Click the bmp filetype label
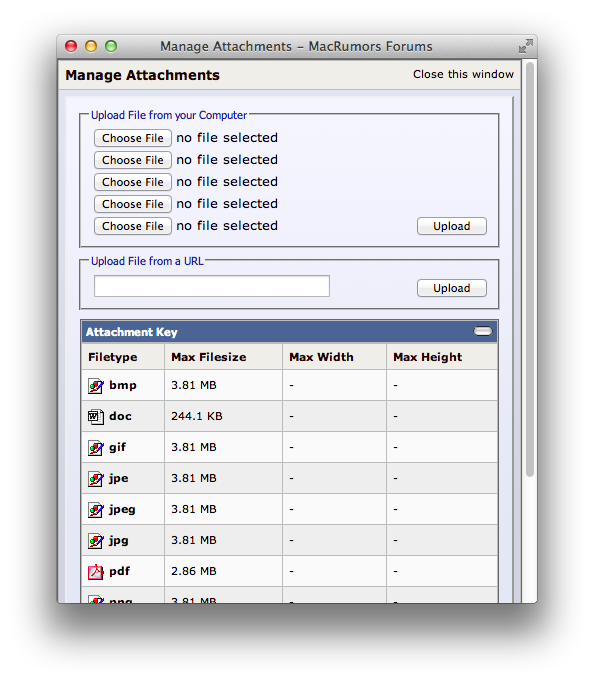Viewport: 594px width, 682px height. tap(123, 385)
